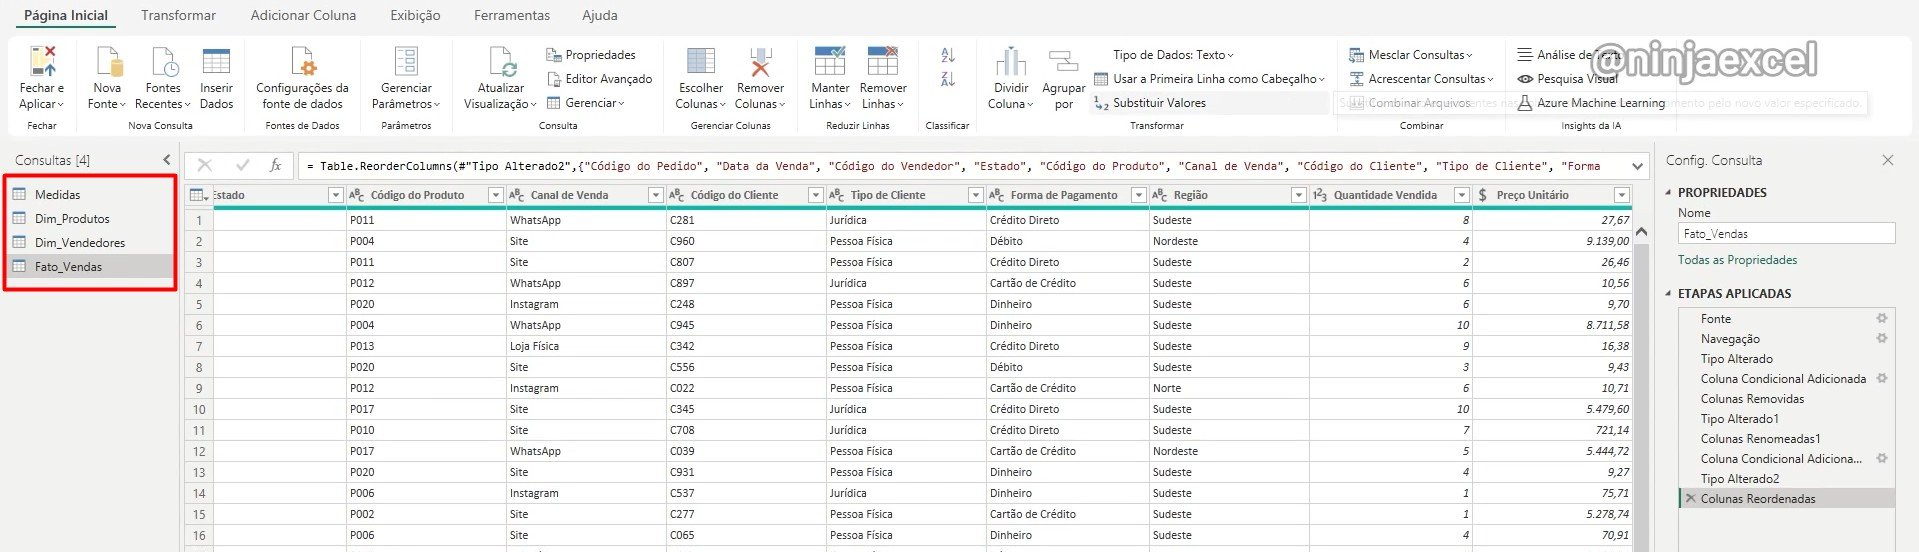Switch to Transformar tab
This screenshot has height=552, width=1919.
178,16
